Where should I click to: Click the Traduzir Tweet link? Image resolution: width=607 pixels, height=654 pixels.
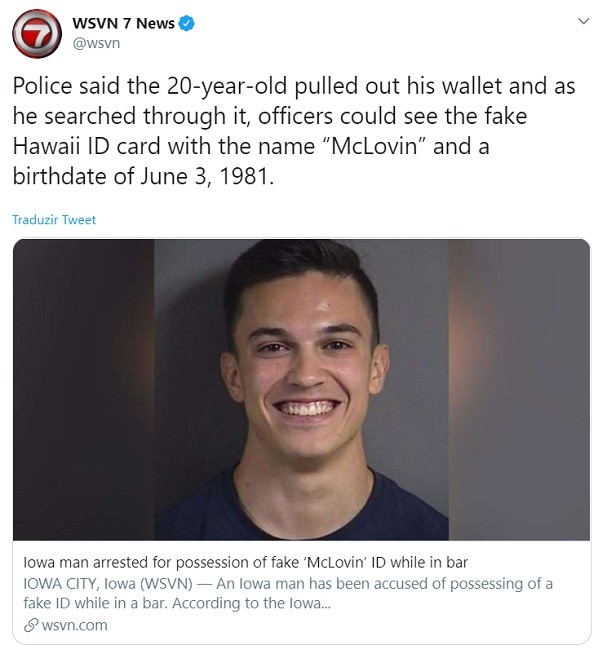coord(54,219)
